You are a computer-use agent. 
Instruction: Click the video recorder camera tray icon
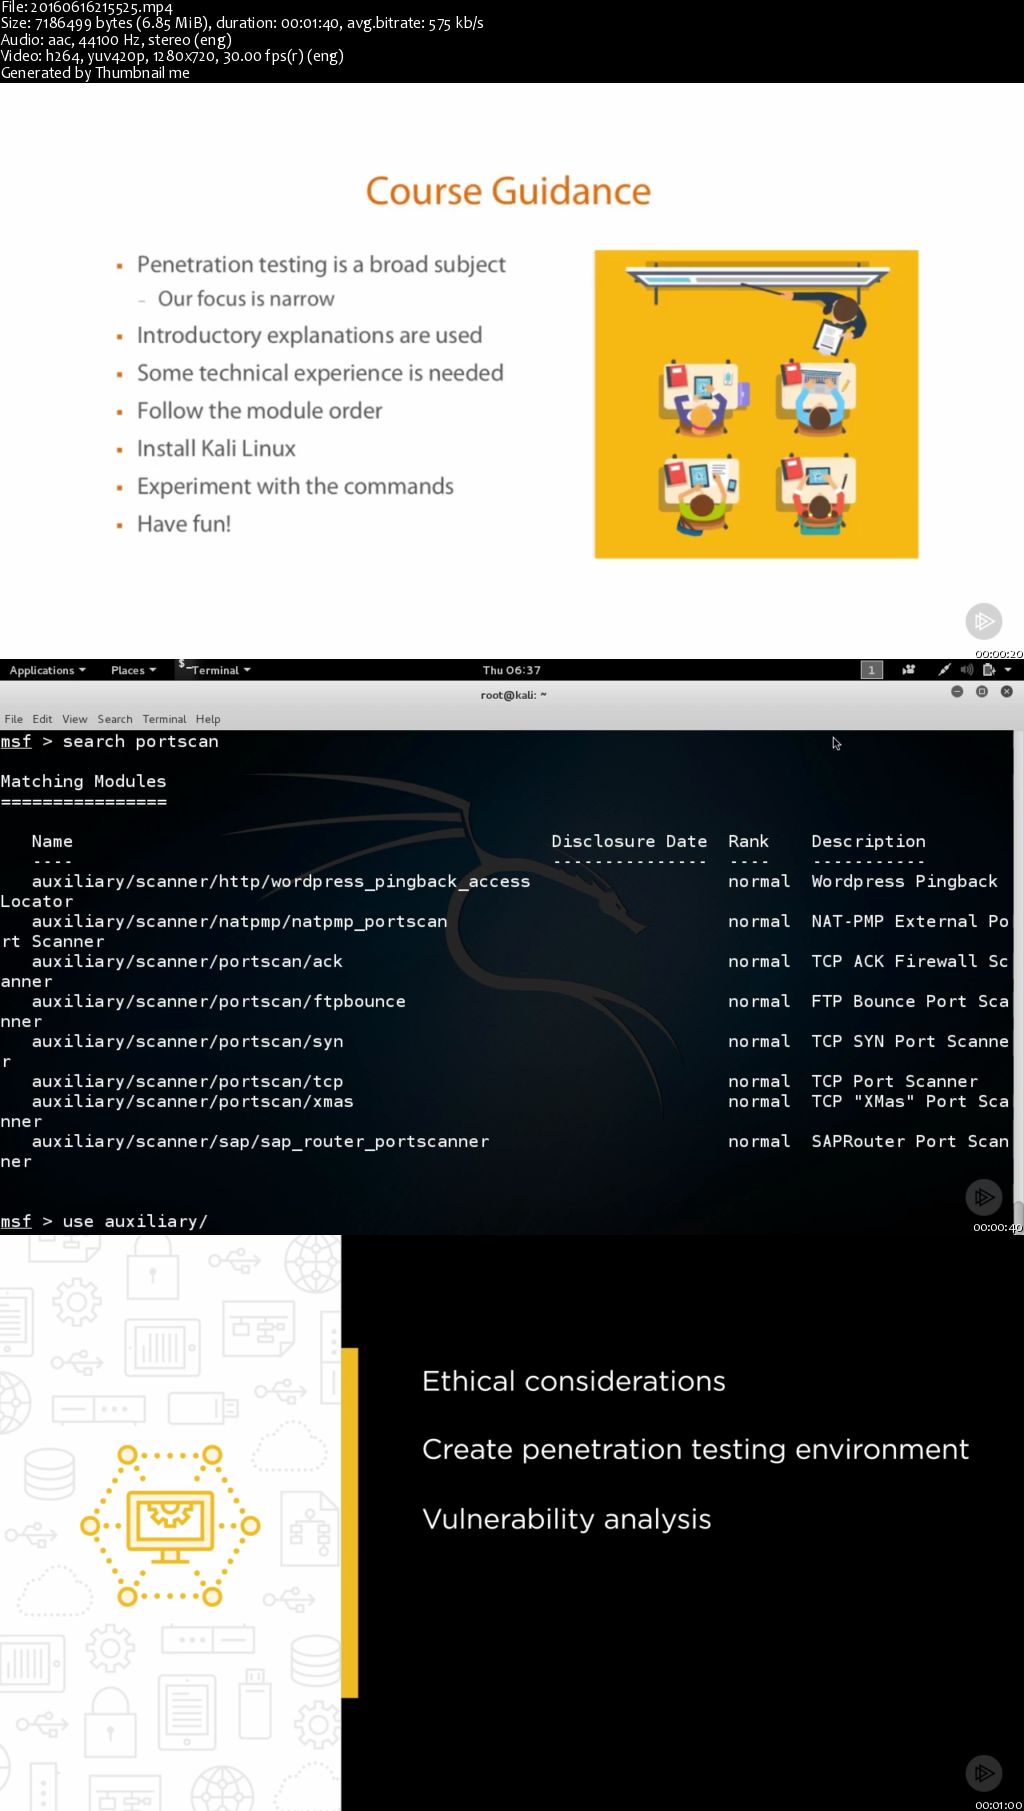908,670
